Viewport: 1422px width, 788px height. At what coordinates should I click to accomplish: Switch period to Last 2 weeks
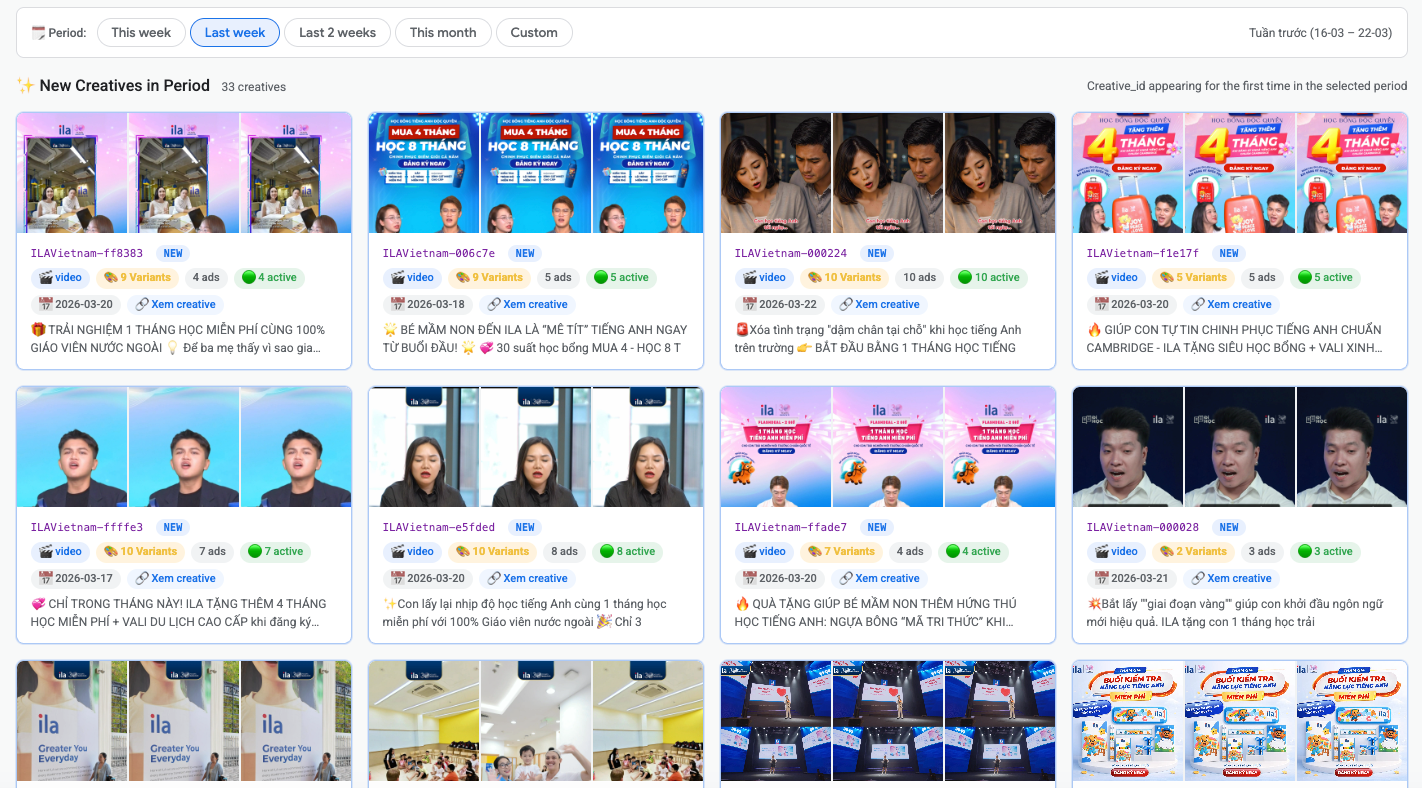337,31
